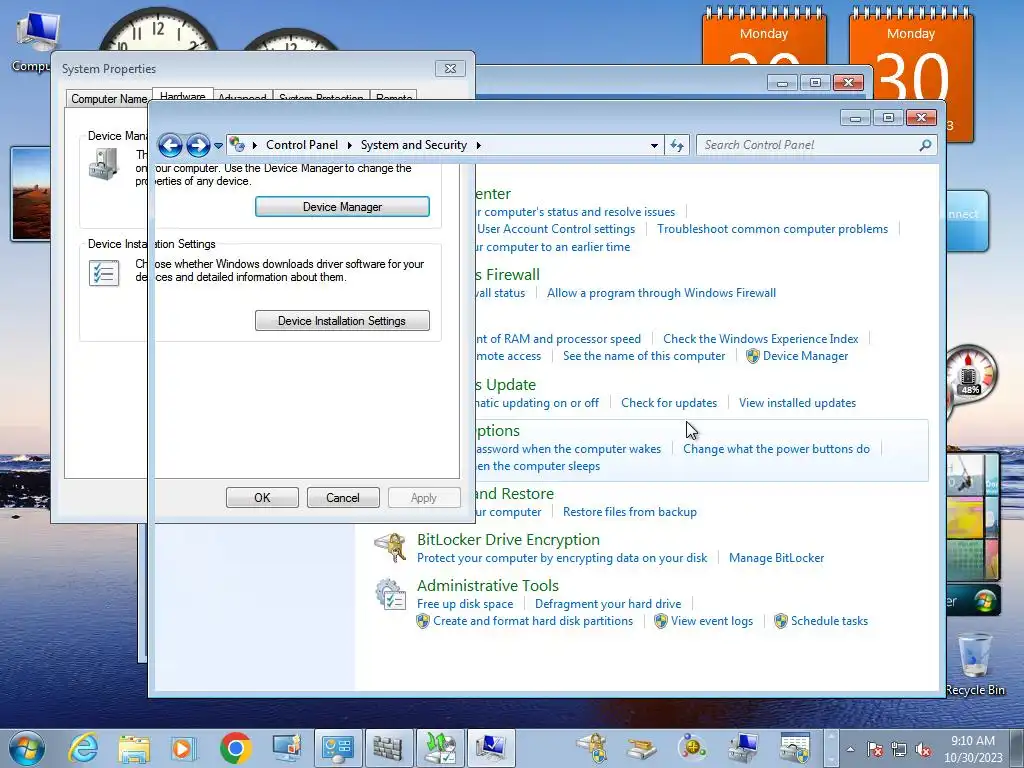The height and width of the screenshot is (768, 1024).
Task: Click the CPU meter desktop gadget
Action: coord(968,376)
